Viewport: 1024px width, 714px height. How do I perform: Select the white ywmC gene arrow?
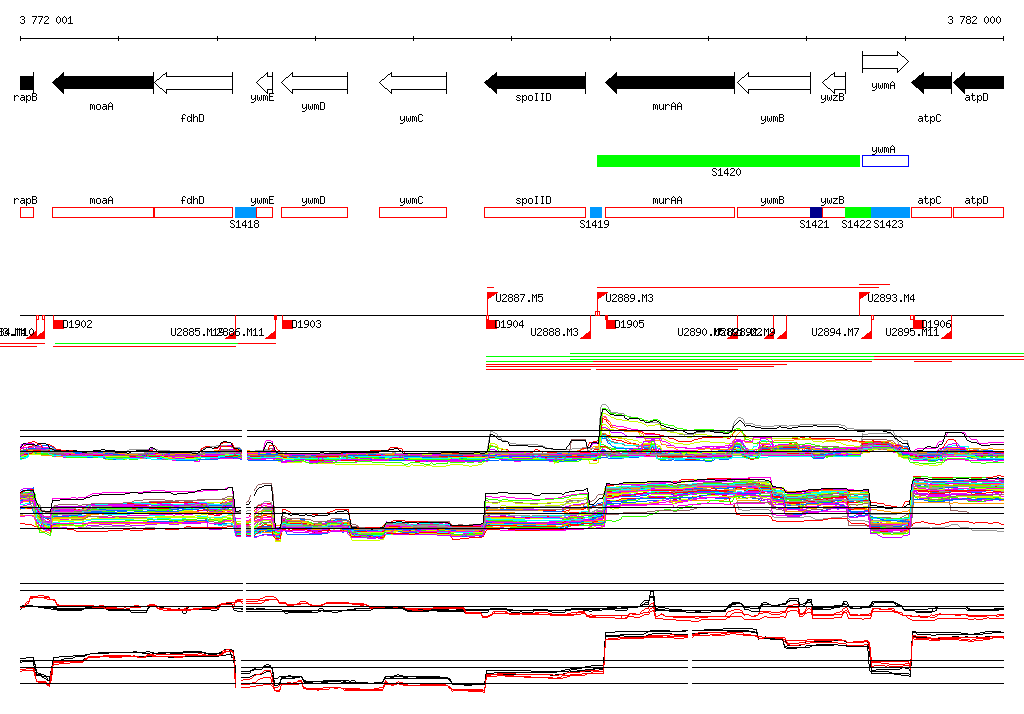[x=413, y=83]
